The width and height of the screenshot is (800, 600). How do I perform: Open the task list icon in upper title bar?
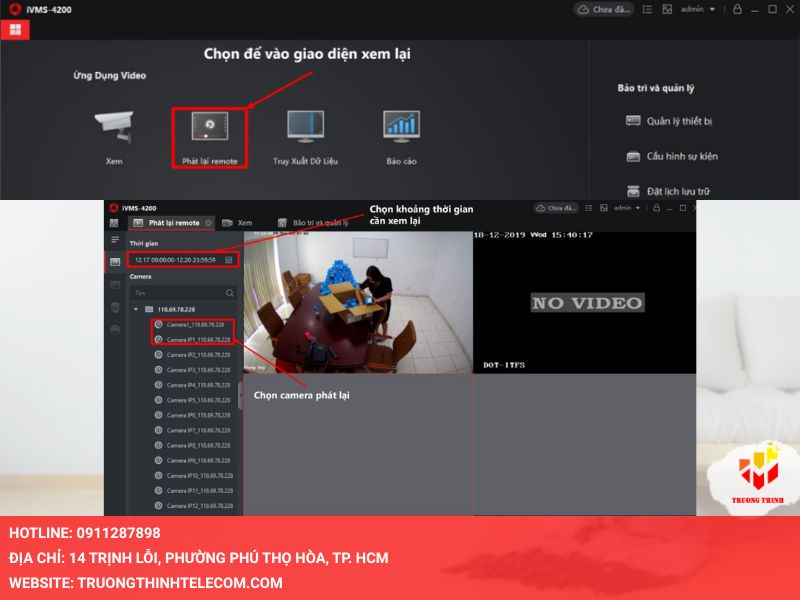pyautogui.click(x=647, y=9)
